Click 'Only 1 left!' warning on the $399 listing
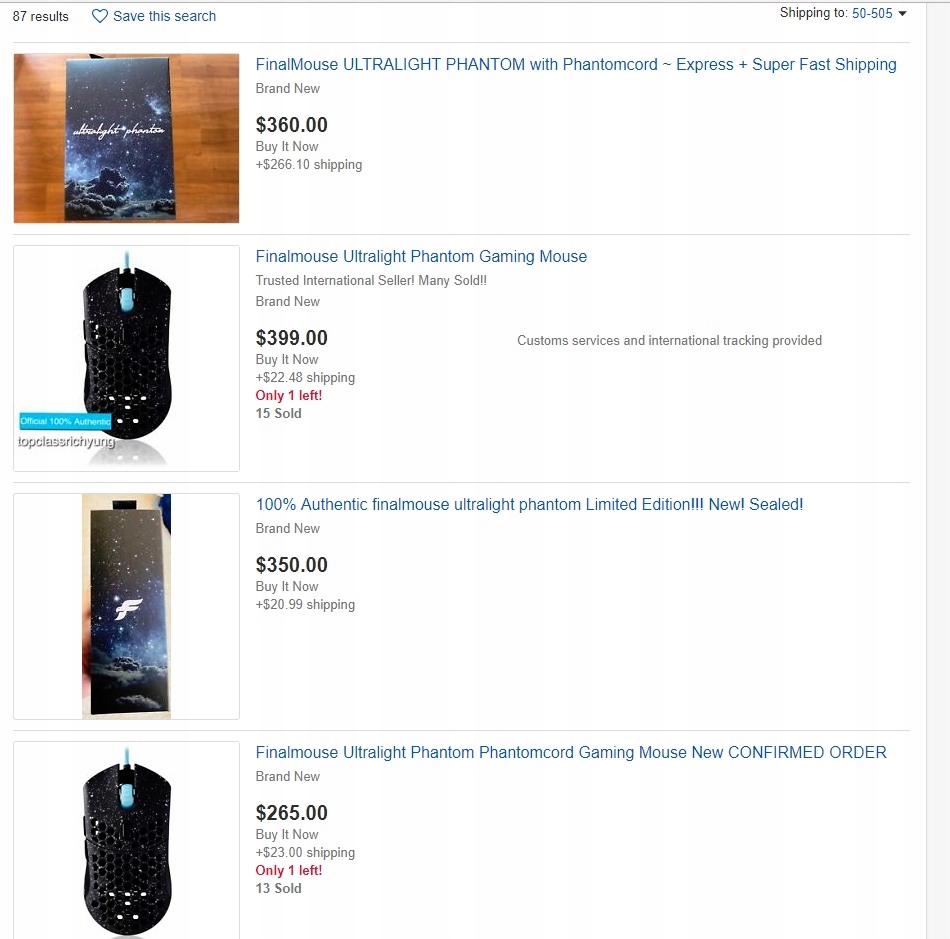The height and width of the screenshot is (939, 950). click(288, 395)
